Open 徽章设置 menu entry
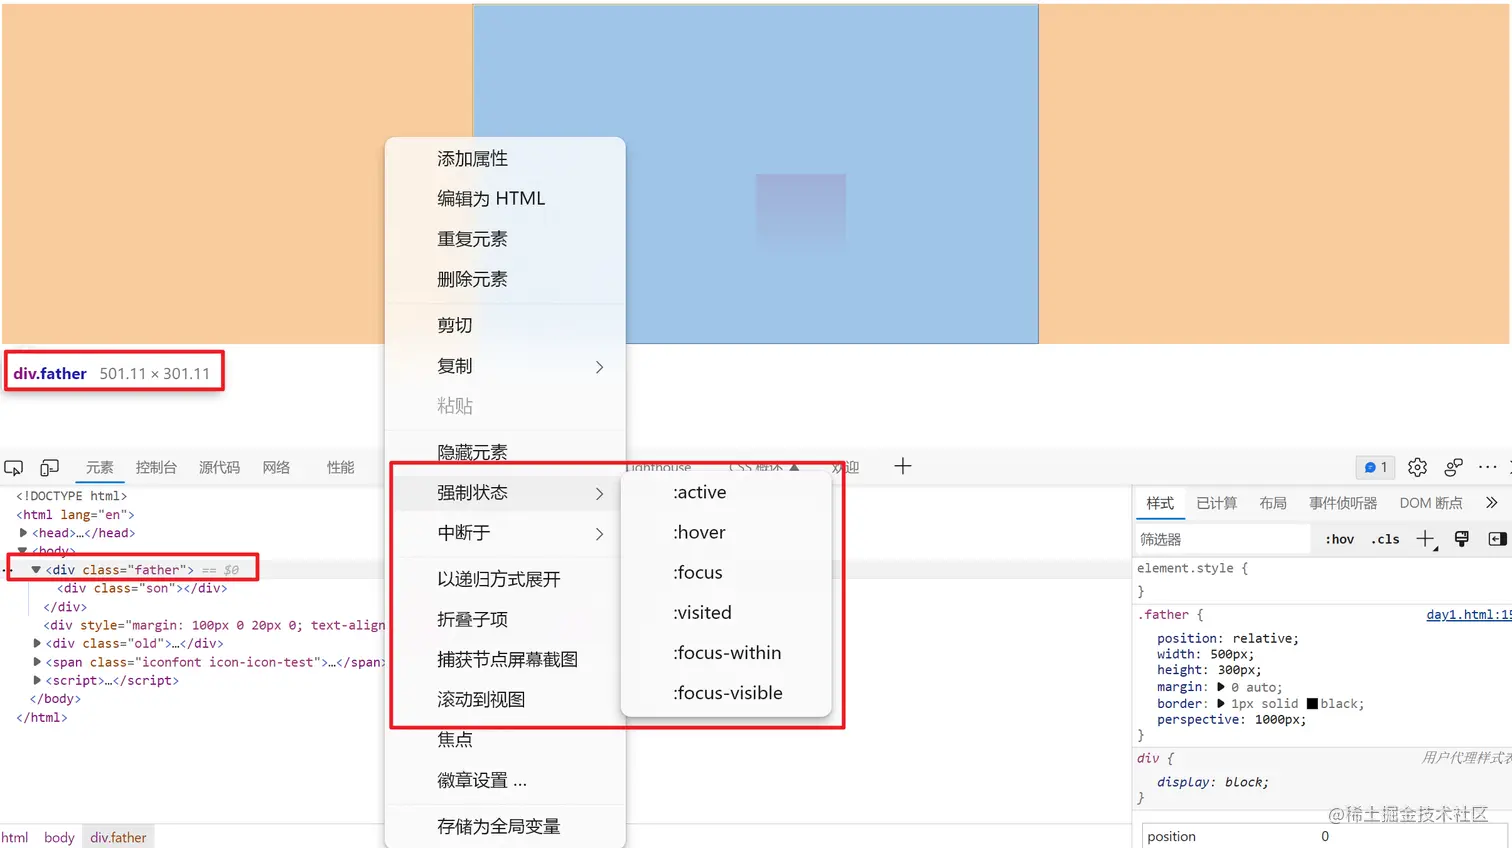 coord(505,780)
